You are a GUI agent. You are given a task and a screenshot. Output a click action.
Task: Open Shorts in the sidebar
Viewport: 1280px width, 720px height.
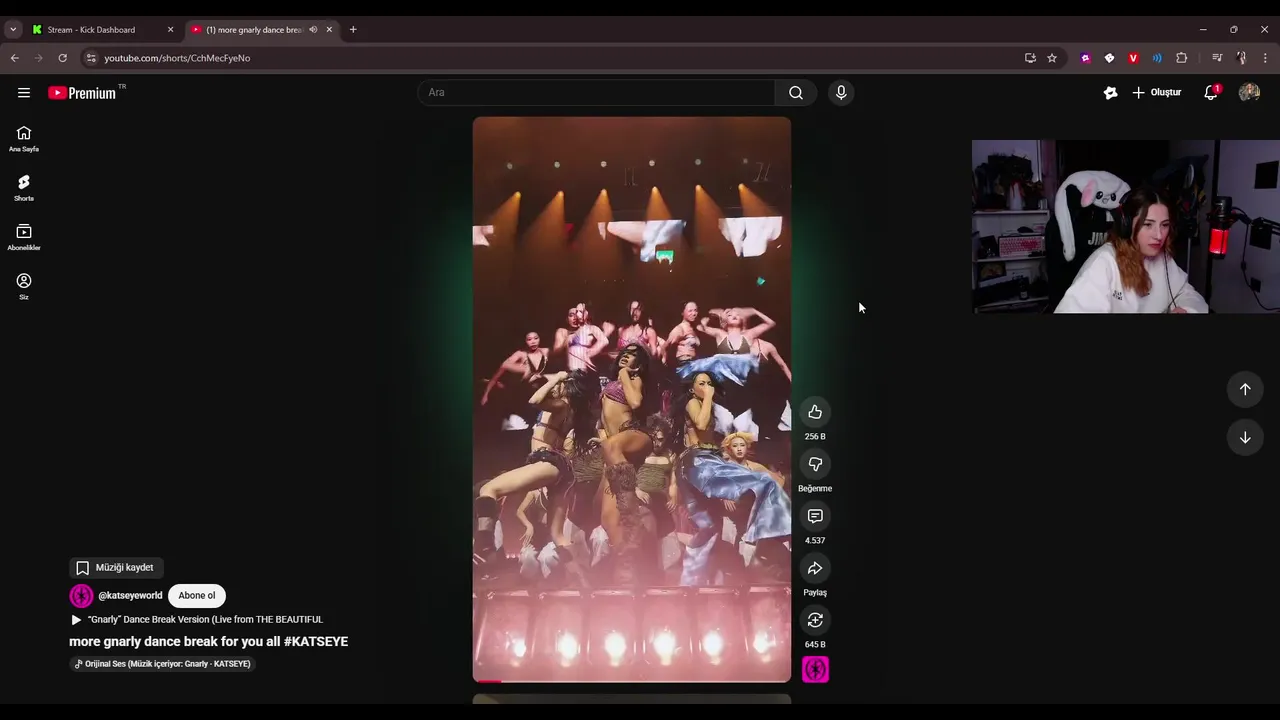click(x=24, y=188)
